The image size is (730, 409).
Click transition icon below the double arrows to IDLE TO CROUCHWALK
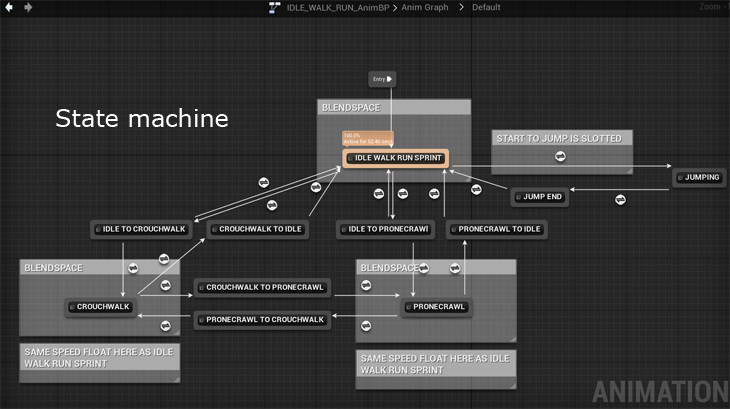(x=272, y=205)
